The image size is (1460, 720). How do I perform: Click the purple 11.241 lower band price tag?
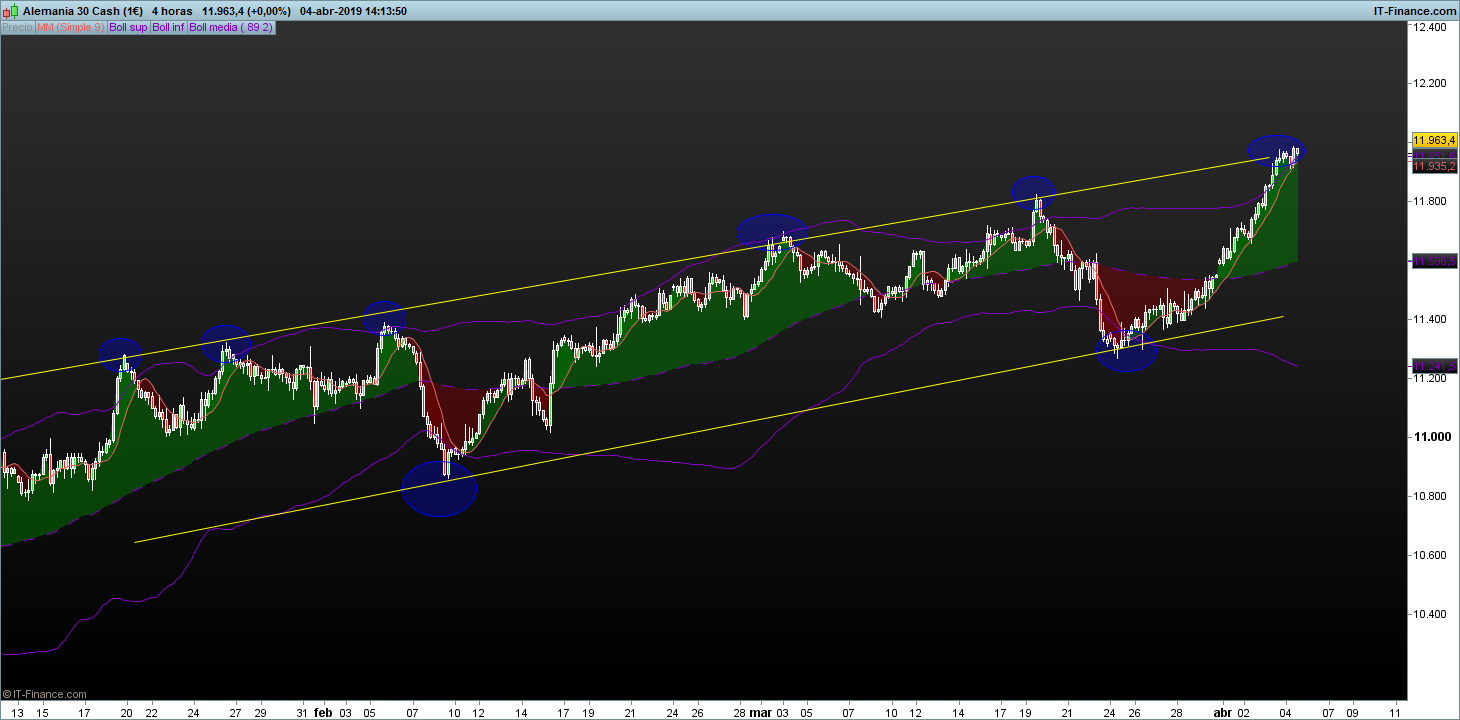pyautogui.click(x=1433, y=366)
